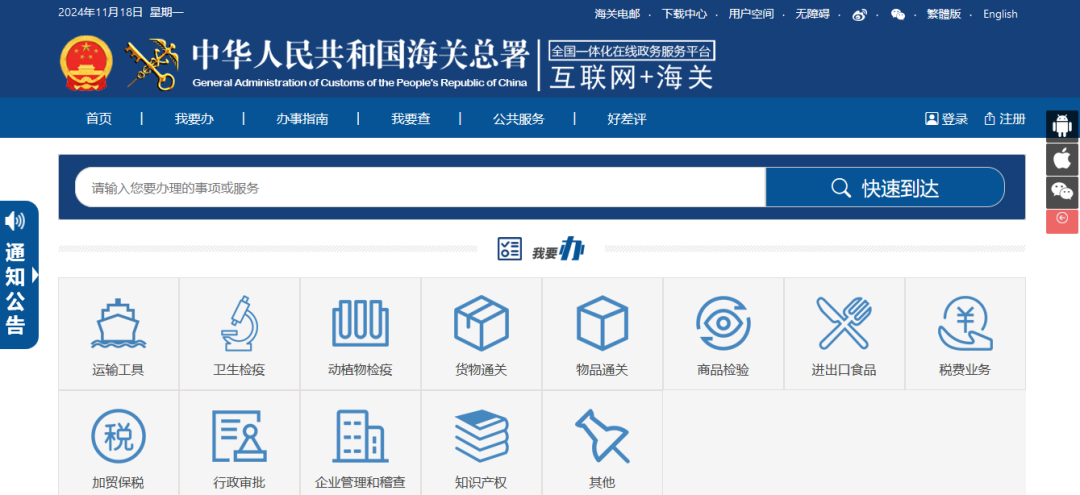The width and height of the screenshot is (1080, 495).
Task: Collapse the side toolbar with red arrow button
Action: [x=1062, y=222]
